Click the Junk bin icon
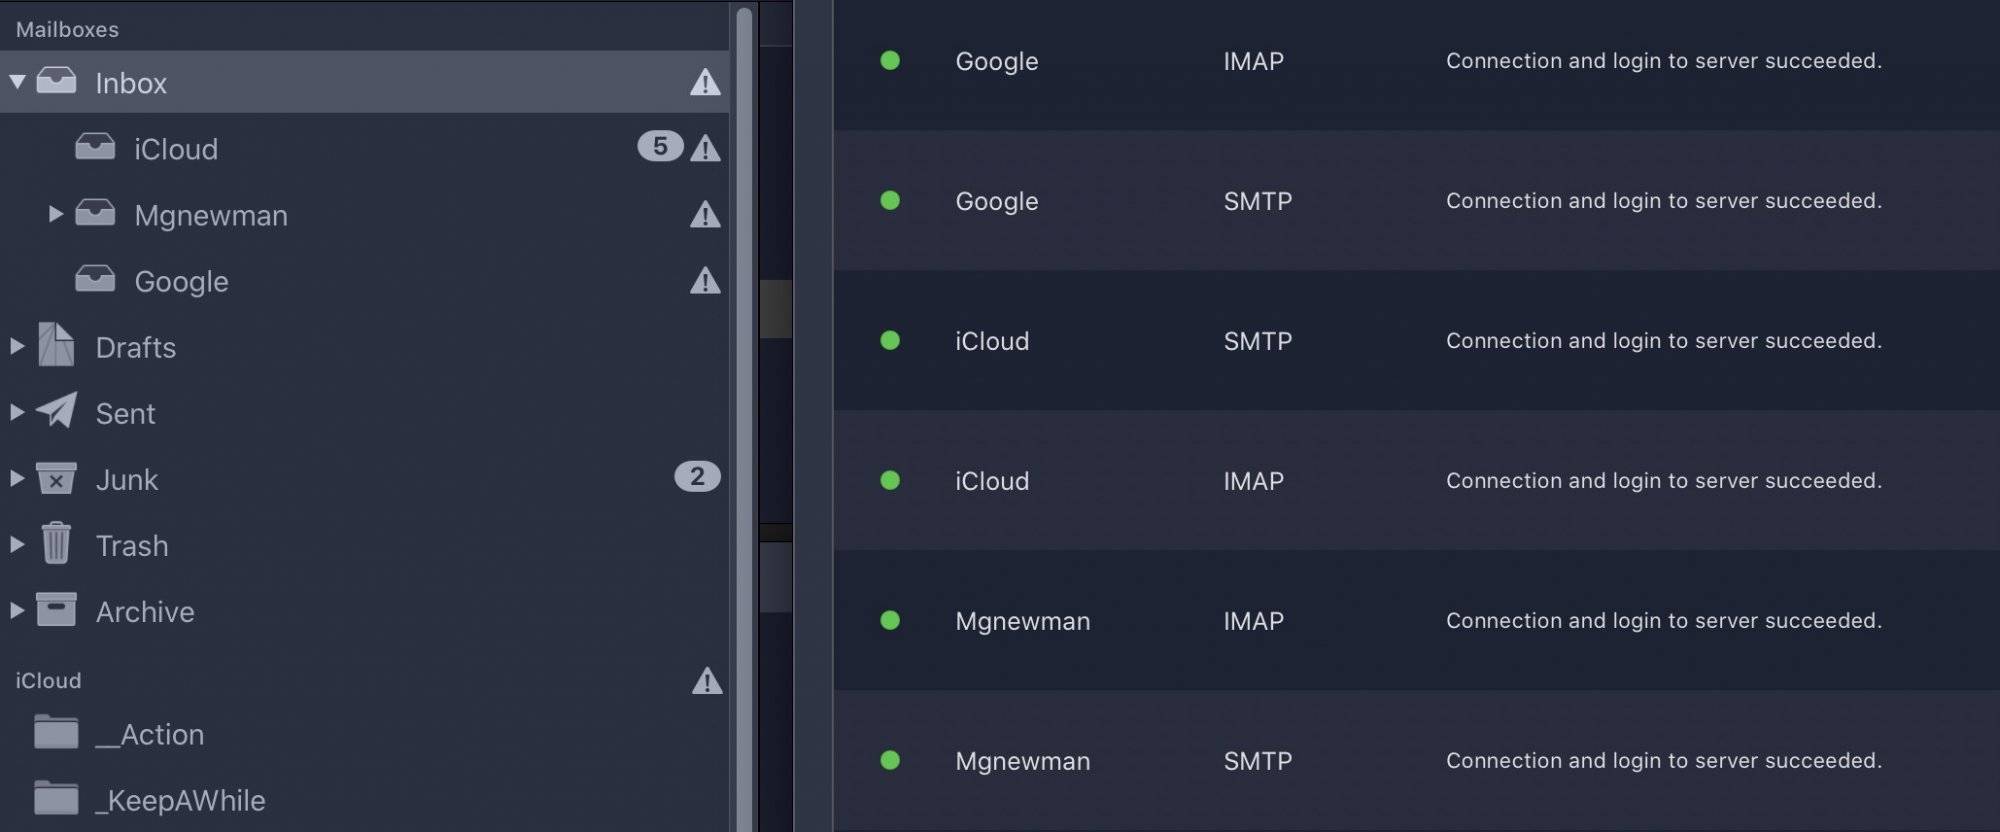The image size is (2000, 832). coord(56,478)
